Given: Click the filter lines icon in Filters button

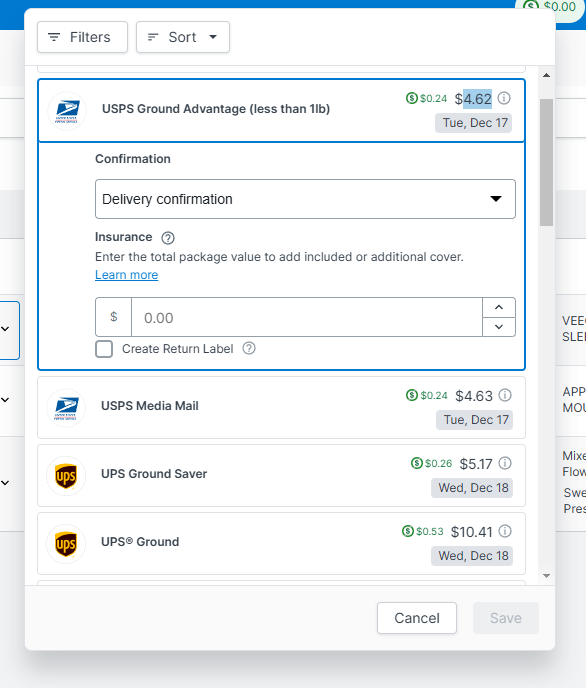Looking at the screenshot, I should click(54, 37).
